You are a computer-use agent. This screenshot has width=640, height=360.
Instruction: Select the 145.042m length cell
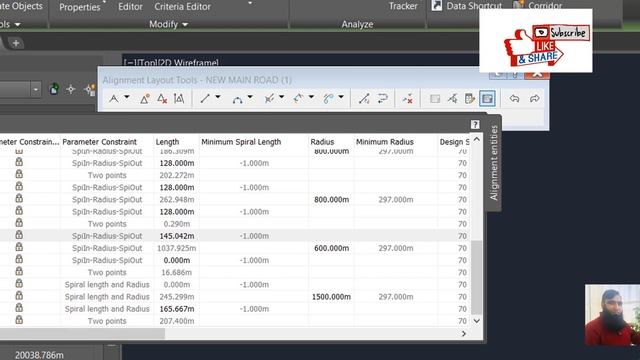176,236
